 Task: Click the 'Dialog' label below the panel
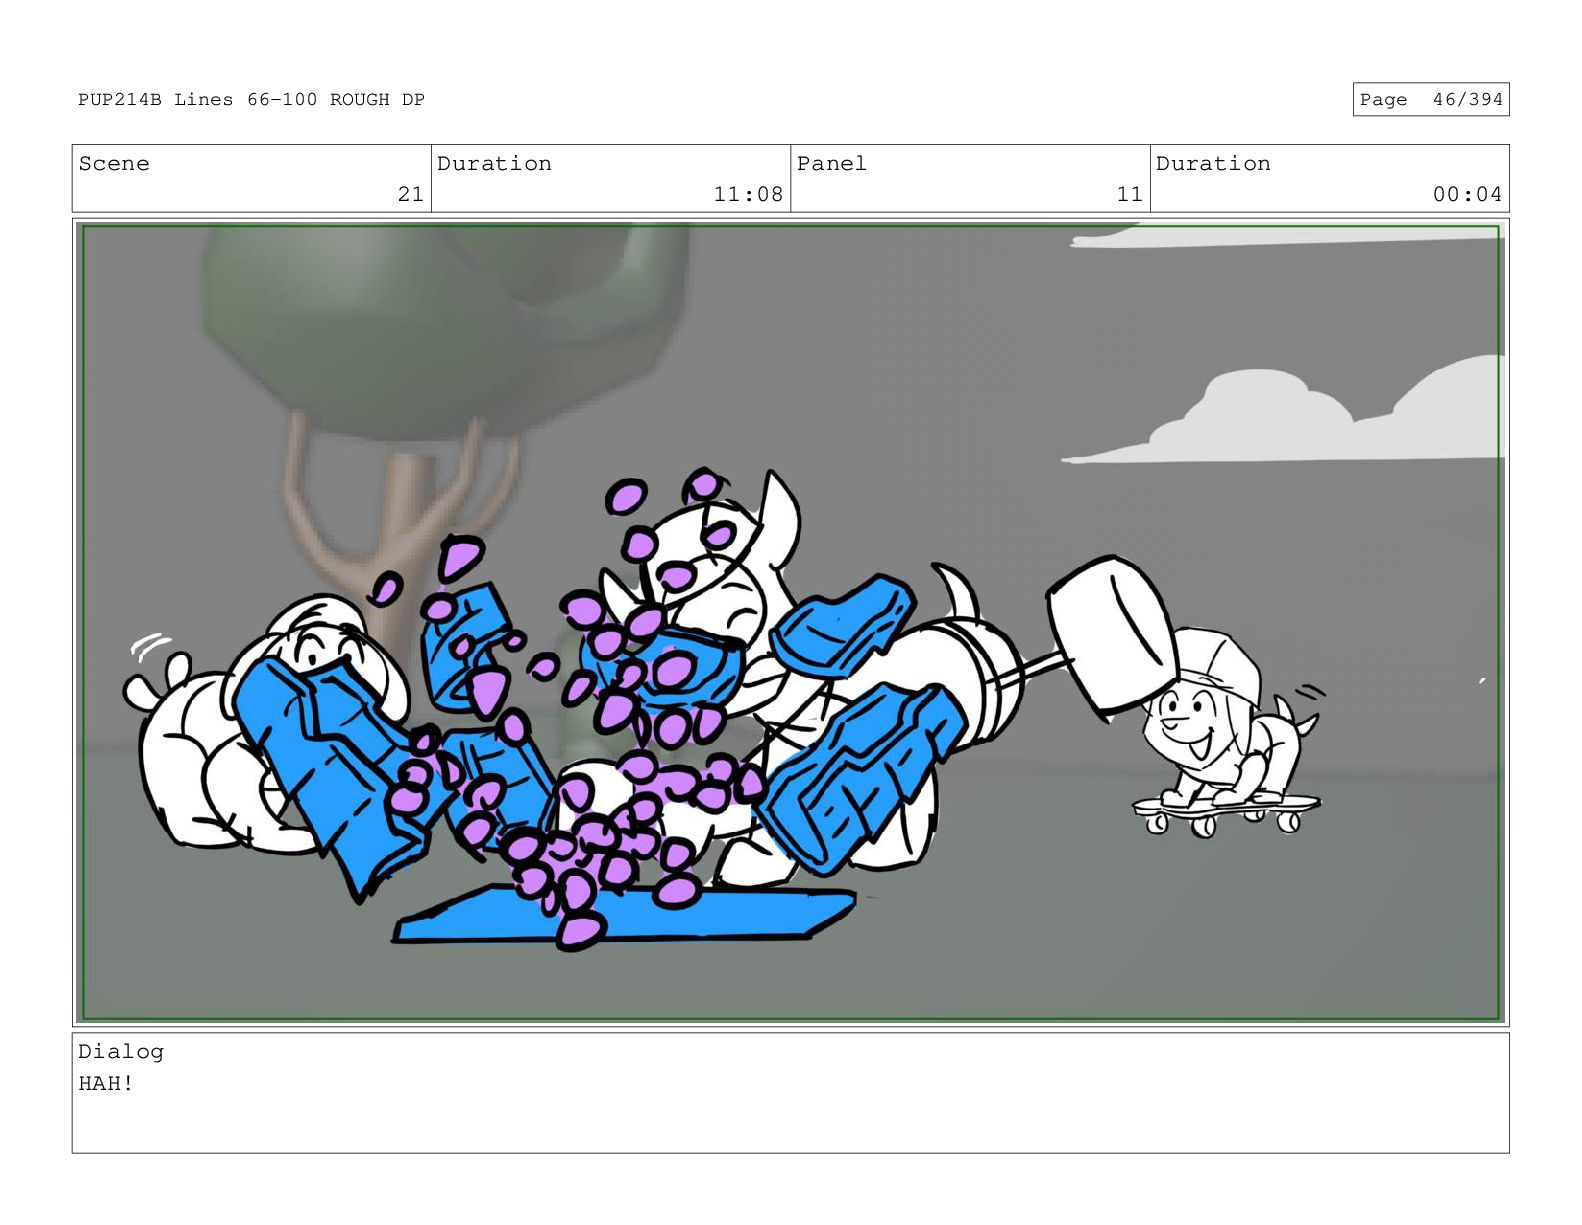click(121, 1051)
